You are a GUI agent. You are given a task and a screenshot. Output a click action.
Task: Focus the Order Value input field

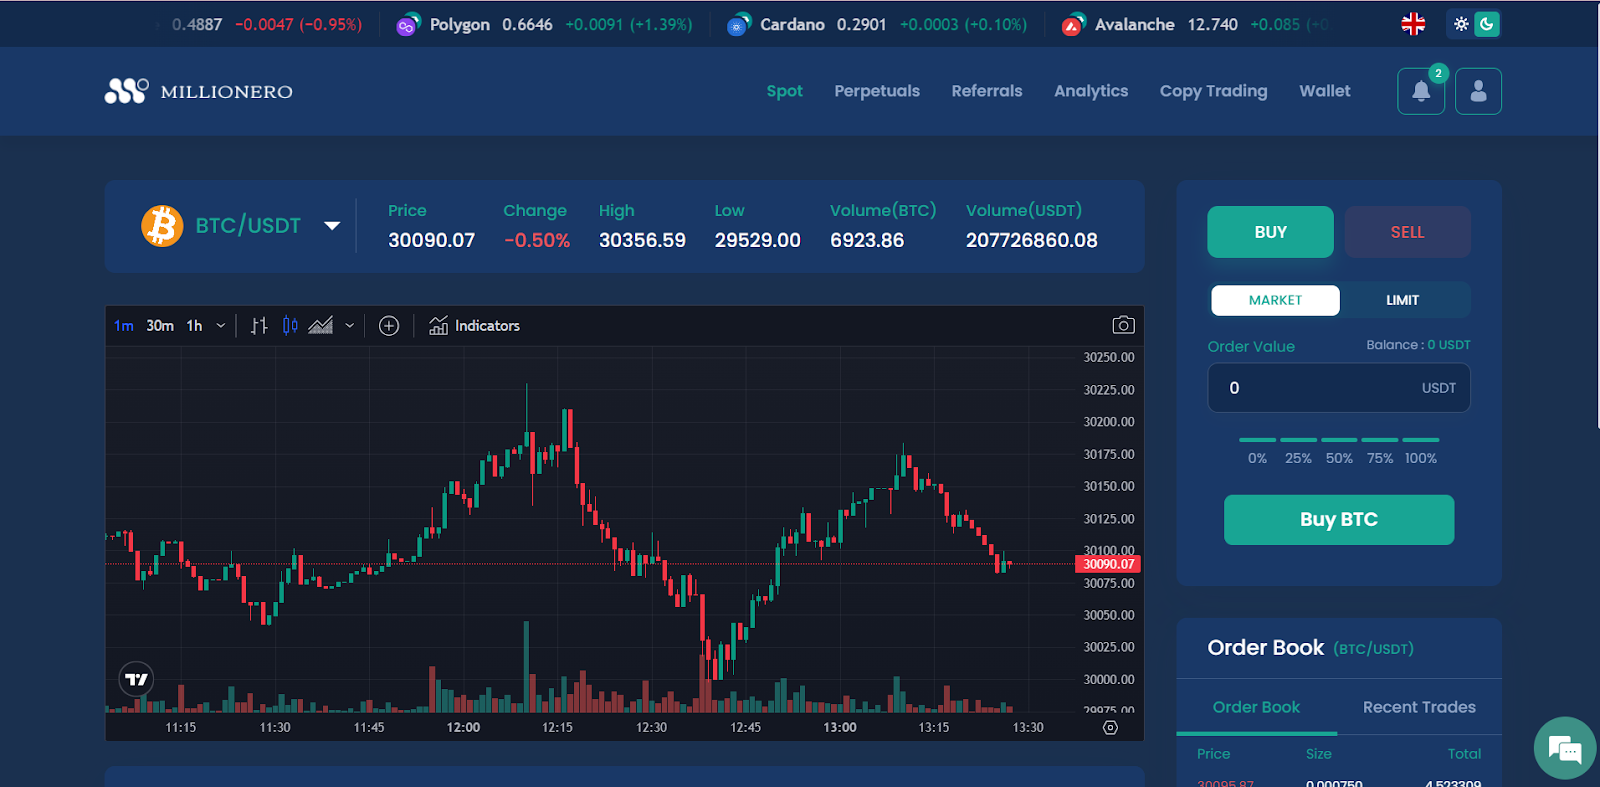tap(1339, 388)
